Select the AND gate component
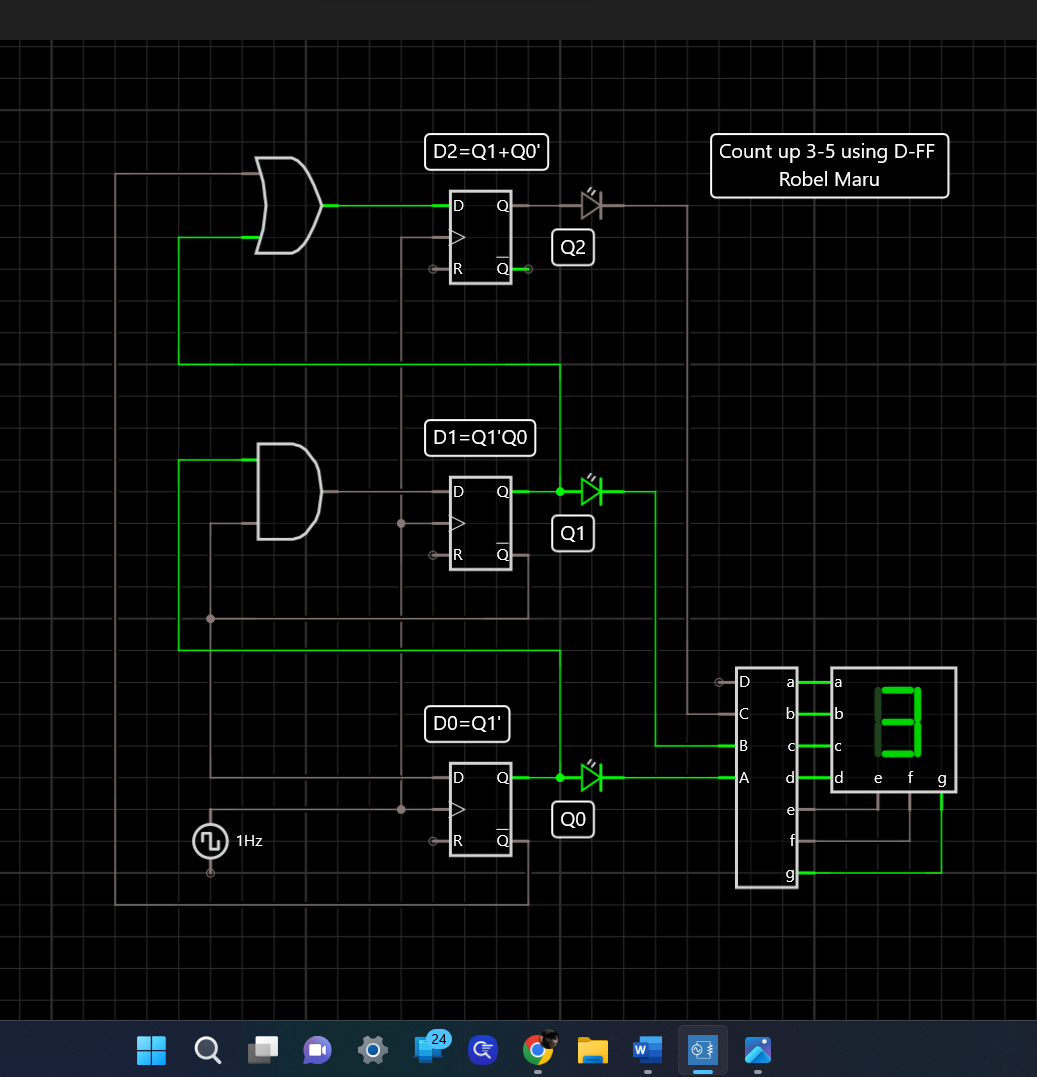This screenshot has height=1077, width=1037. coord(288,492)
